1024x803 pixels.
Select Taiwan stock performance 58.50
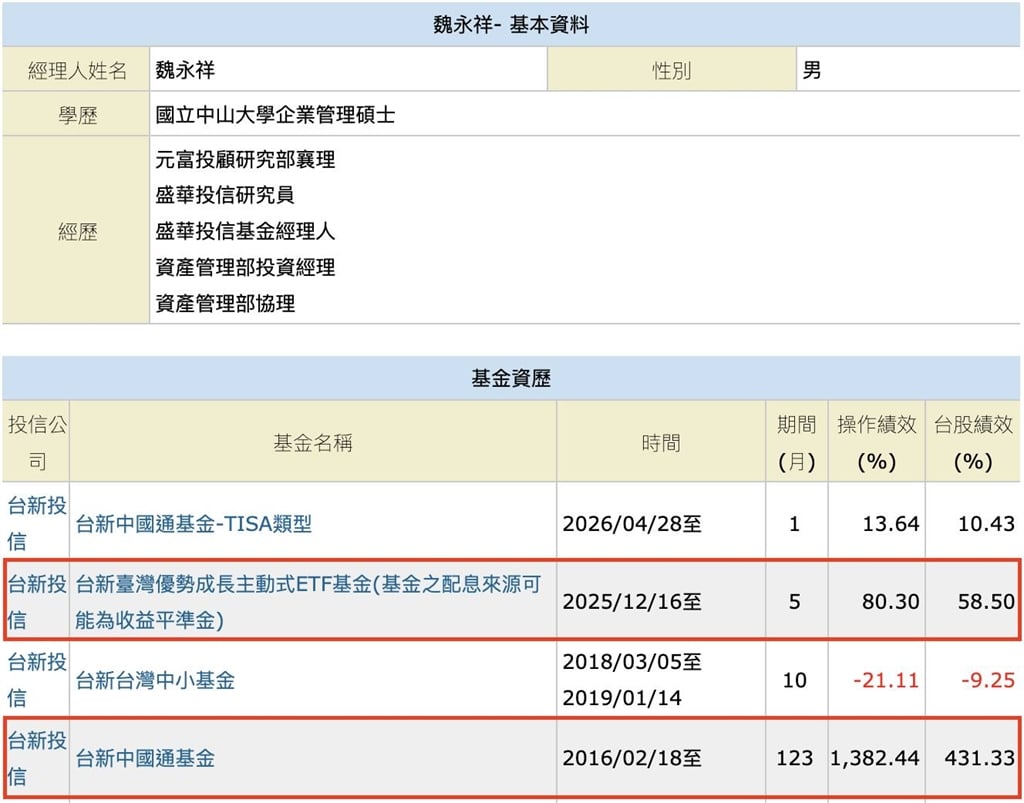986,601
